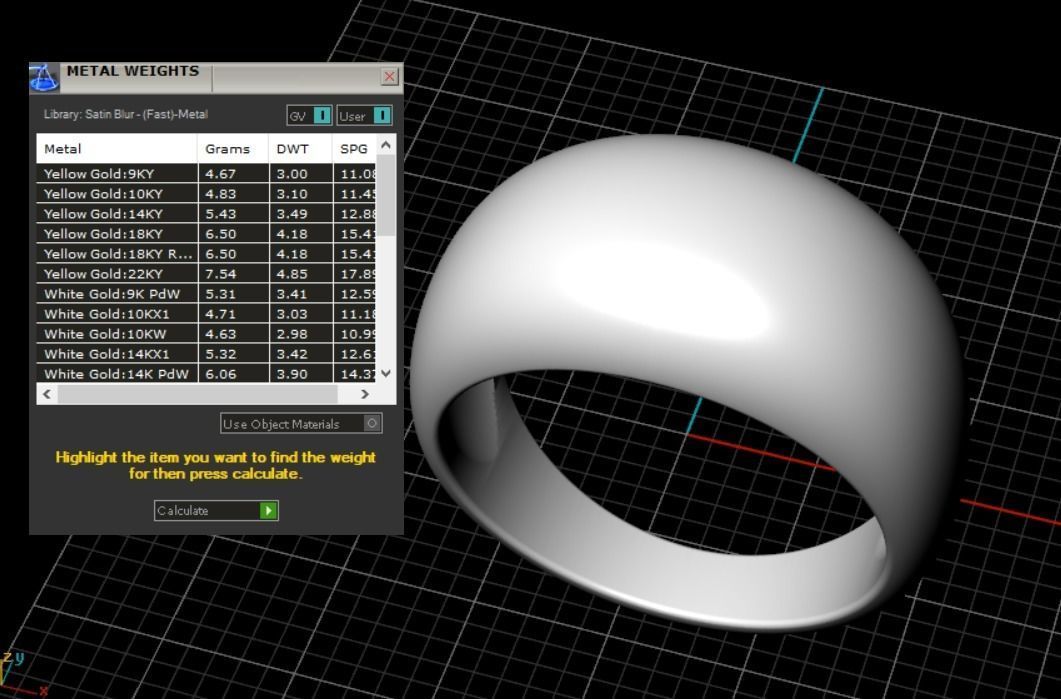1061x699 pixels.
Task: Select Yellow Gold:18KY R... row
Action: click(x=206, y=254)
